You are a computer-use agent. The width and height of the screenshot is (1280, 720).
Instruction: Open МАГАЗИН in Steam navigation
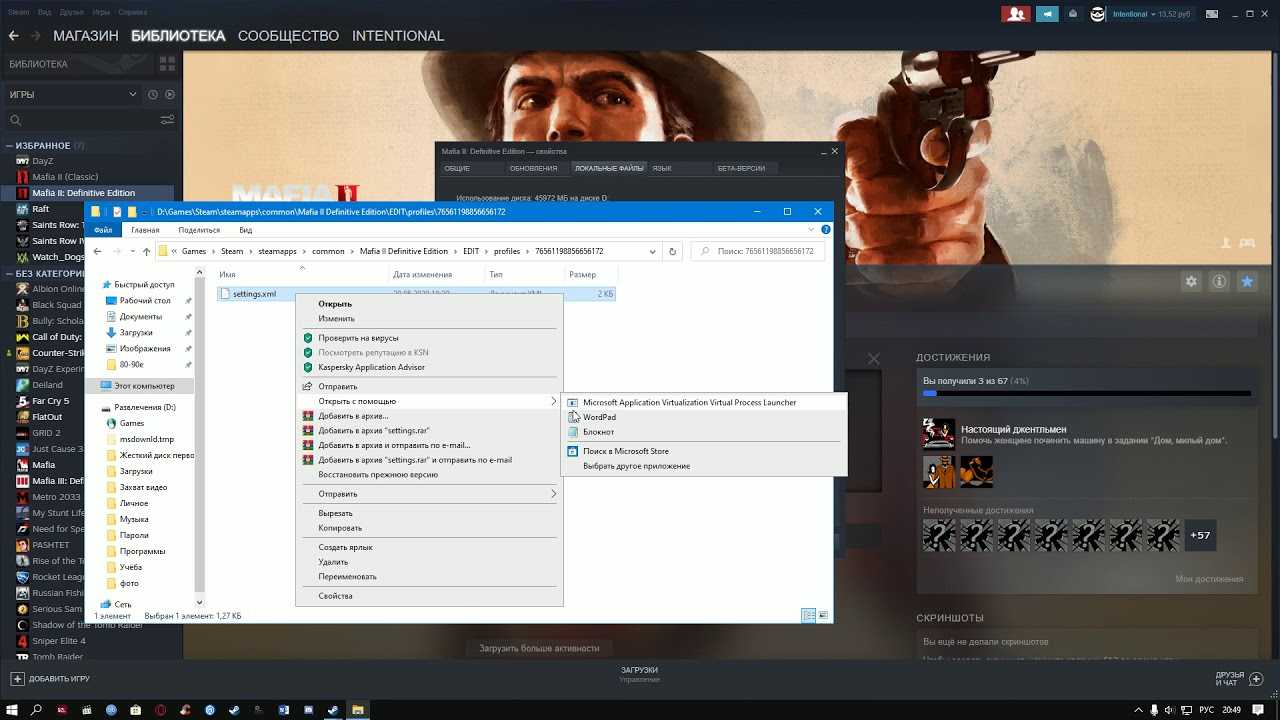[x=86, y=36]
